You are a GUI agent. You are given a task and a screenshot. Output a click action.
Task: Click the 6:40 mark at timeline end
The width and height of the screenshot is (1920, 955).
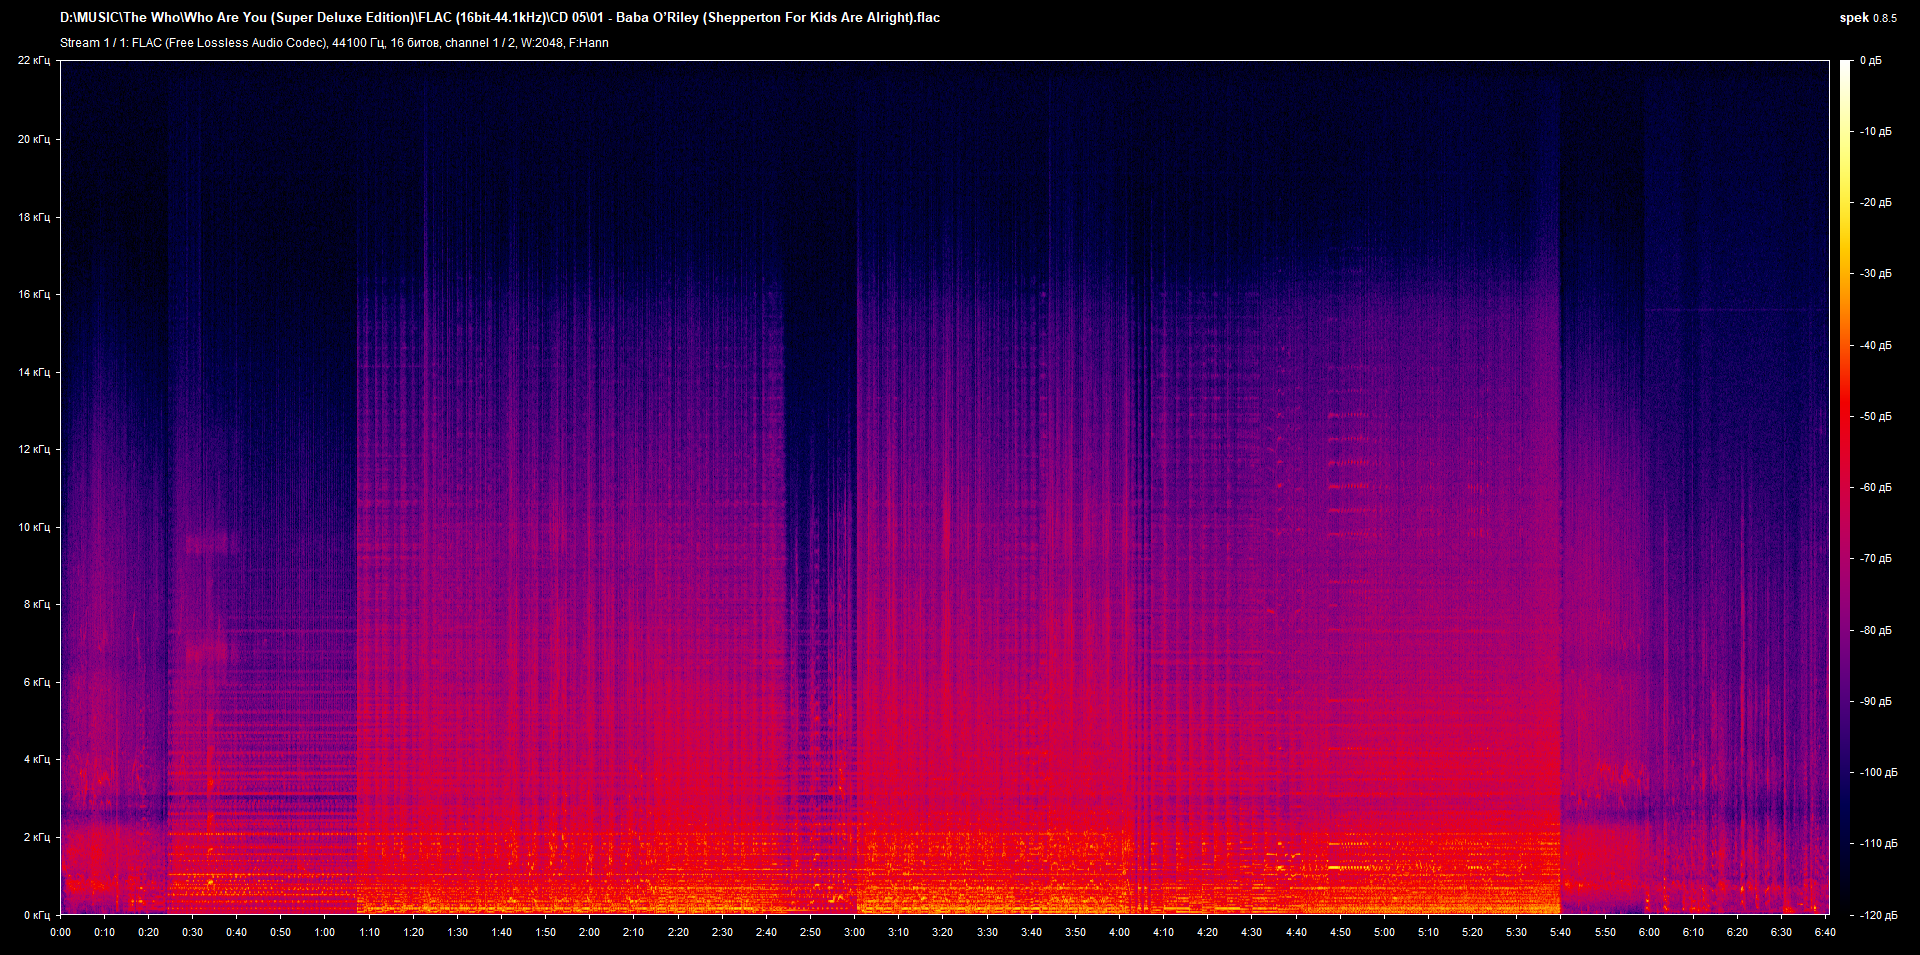1827,931
